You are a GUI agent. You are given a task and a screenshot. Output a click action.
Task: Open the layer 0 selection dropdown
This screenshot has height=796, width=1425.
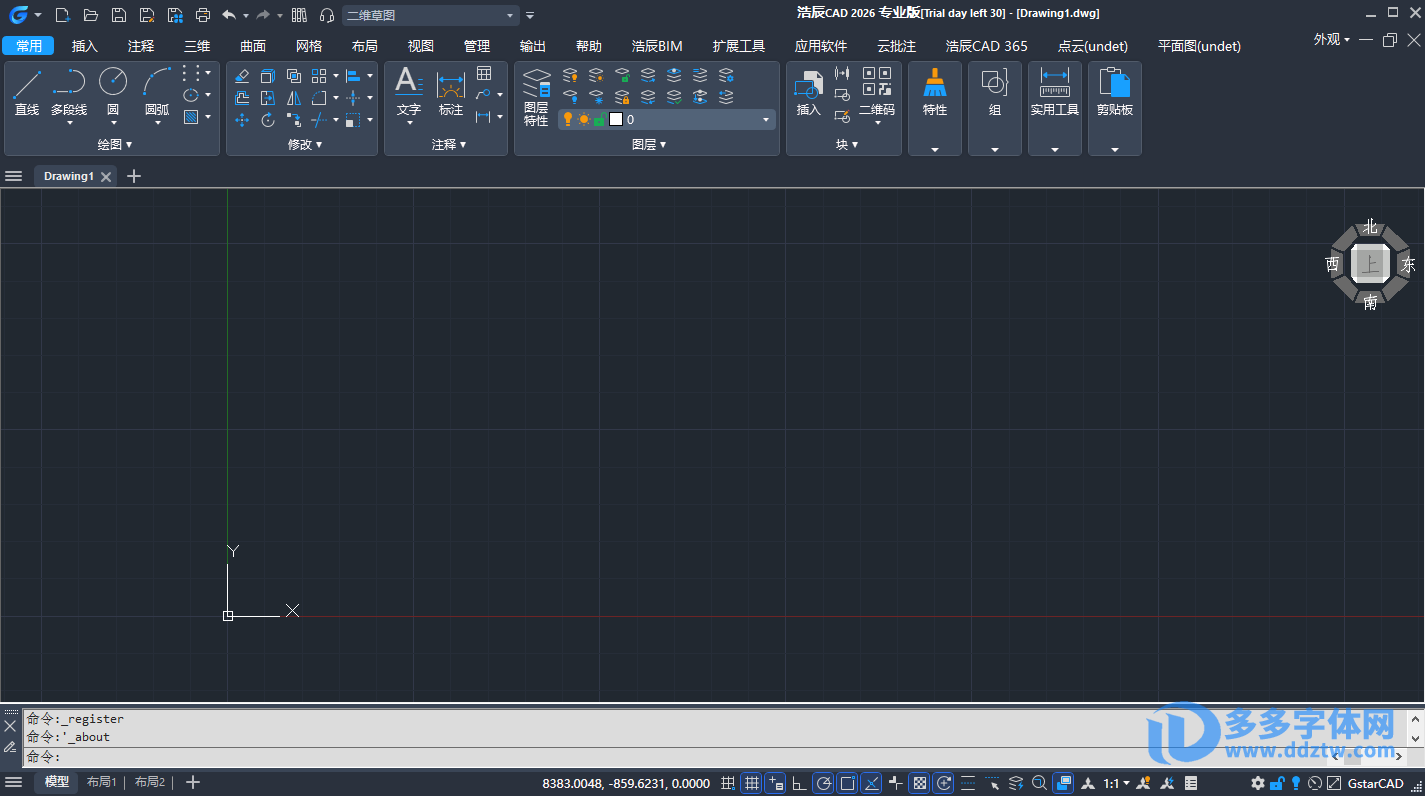pos(766,120)
